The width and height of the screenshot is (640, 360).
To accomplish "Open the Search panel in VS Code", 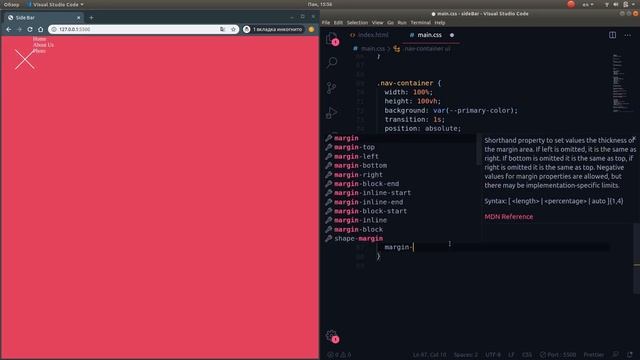I will [x=332, y=62].
